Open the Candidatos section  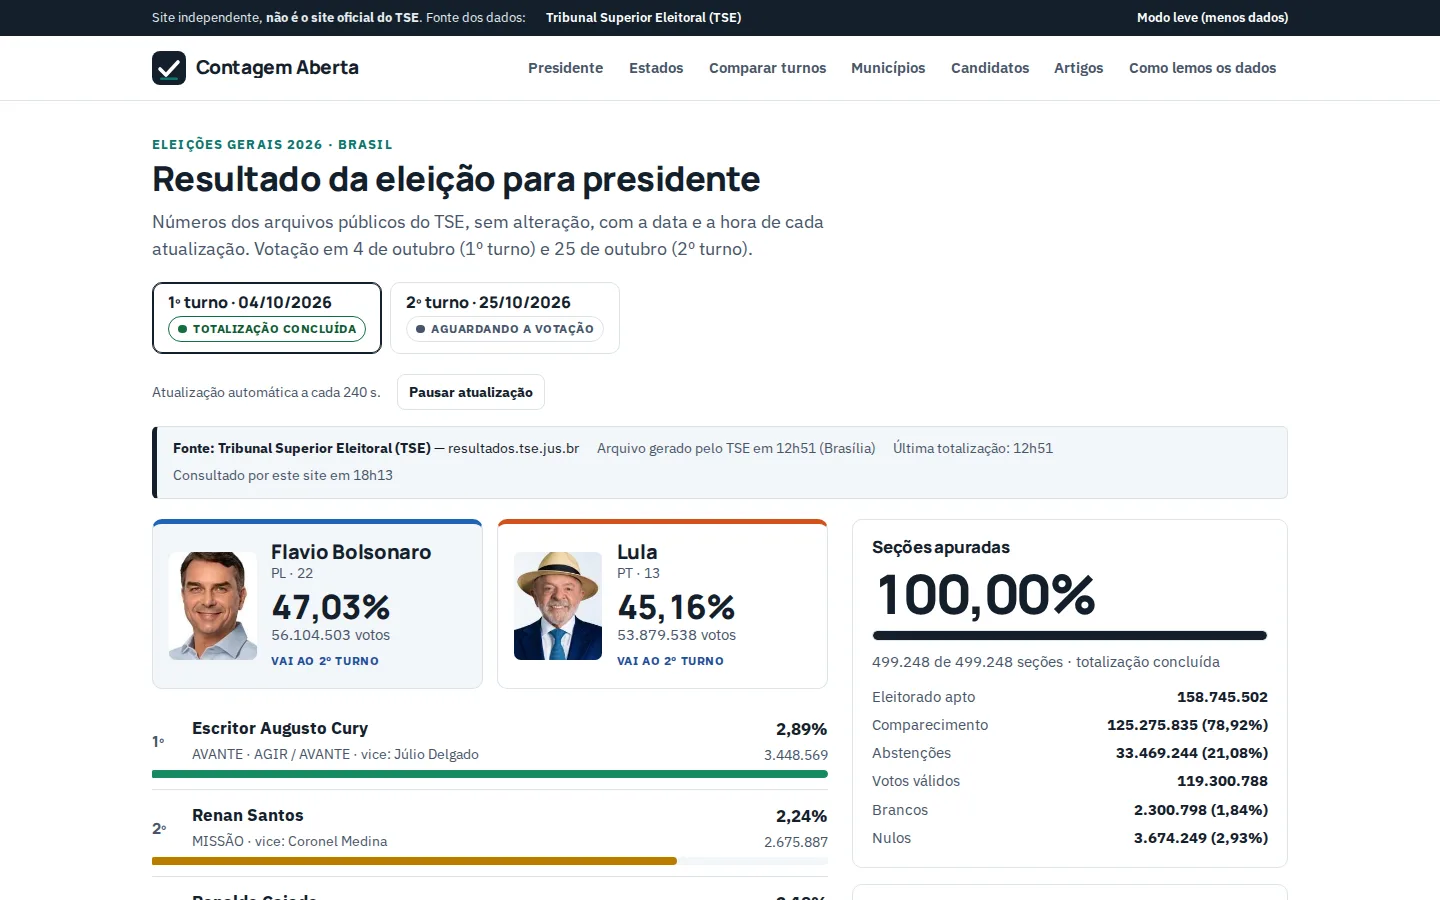(990, 68)
